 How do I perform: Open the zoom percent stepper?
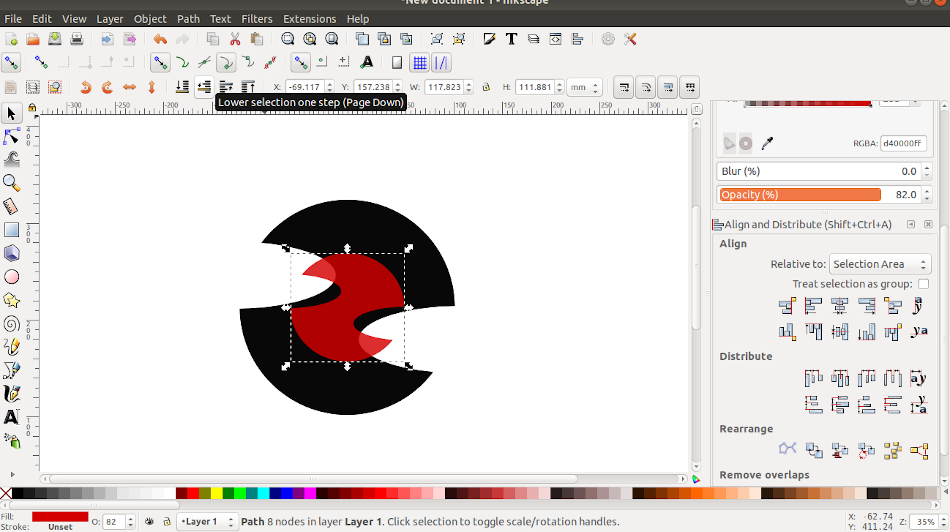(x=942, y=521)
